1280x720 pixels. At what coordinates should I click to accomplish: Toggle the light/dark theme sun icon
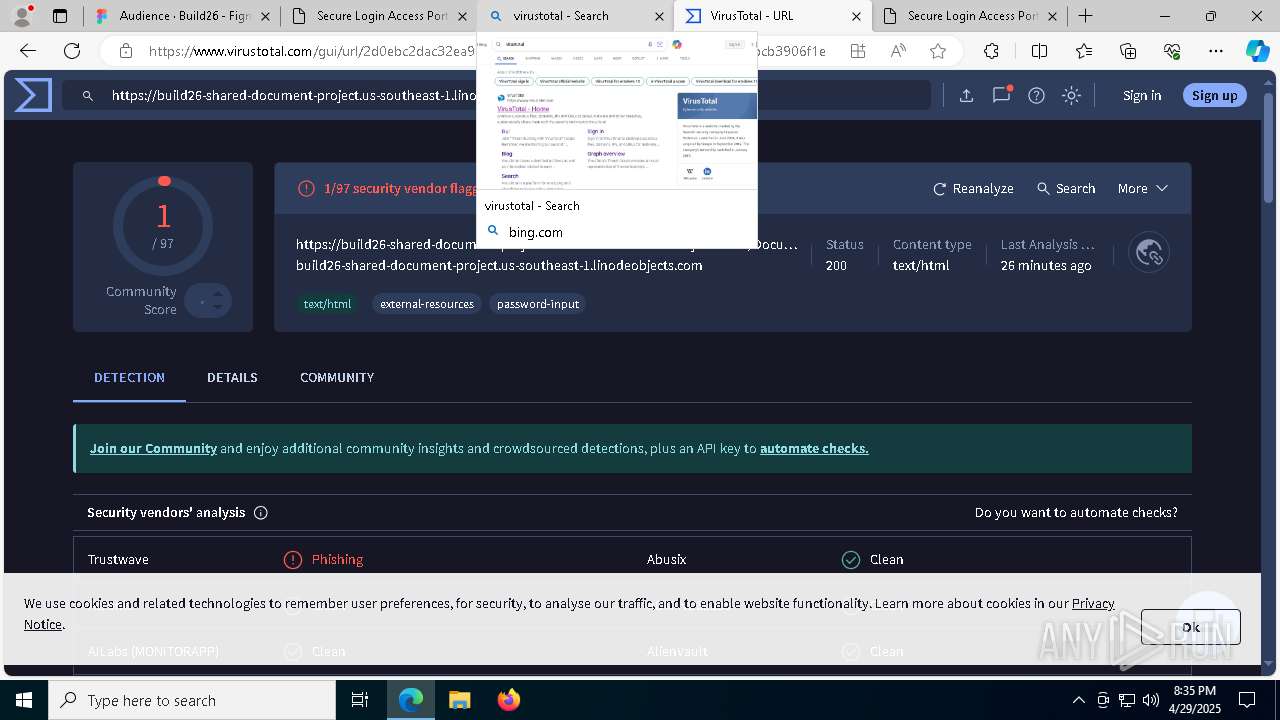tap(1072, 95)
